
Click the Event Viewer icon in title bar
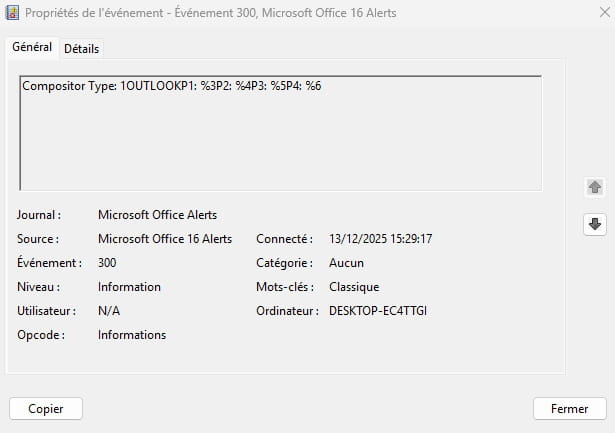(13, 13)
